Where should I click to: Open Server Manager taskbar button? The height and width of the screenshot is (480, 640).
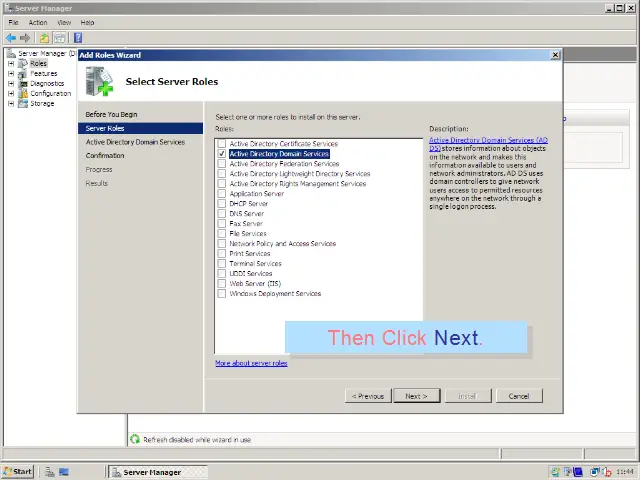pos(158,472)
